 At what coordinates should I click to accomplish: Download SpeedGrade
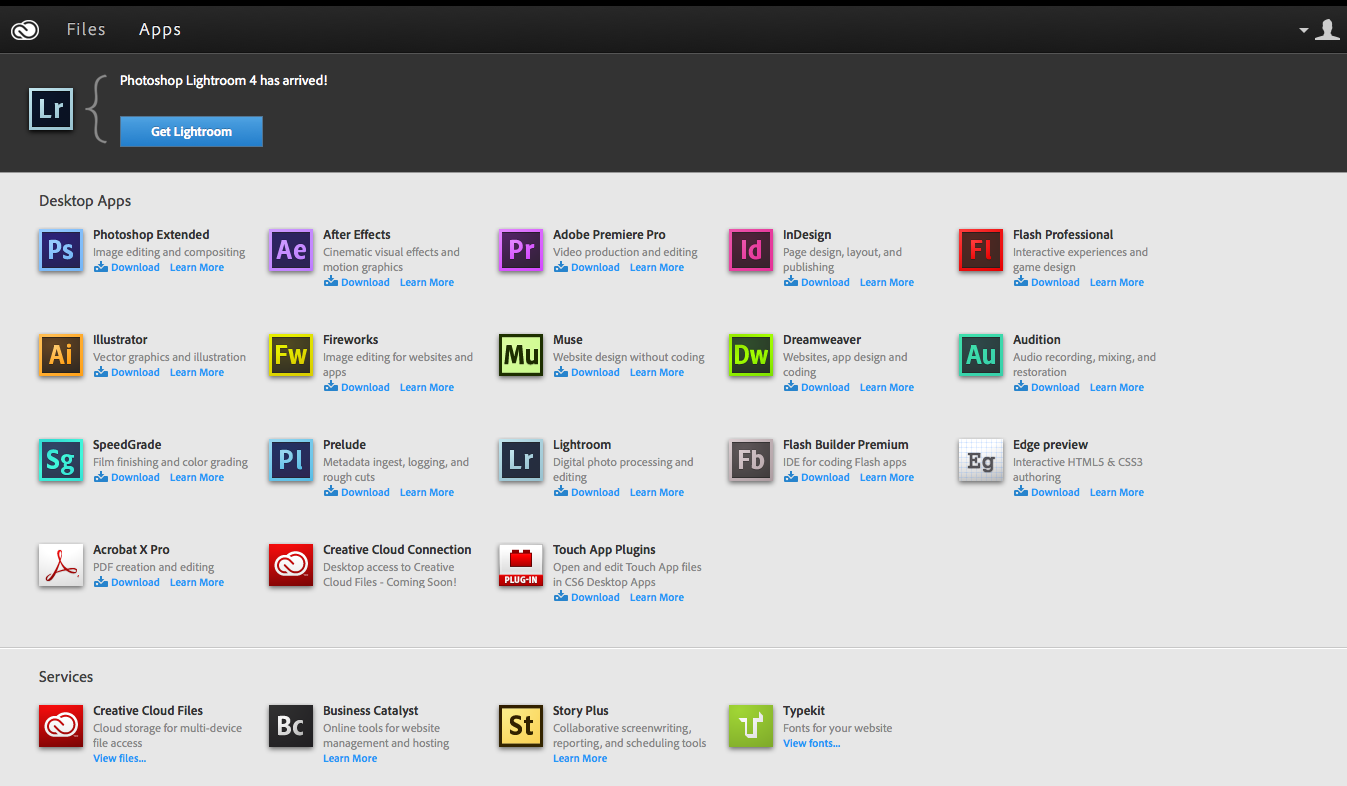tap(127, 477)
